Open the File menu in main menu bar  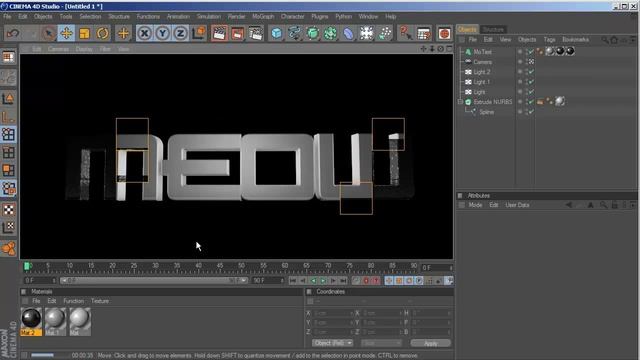(7, 16)
